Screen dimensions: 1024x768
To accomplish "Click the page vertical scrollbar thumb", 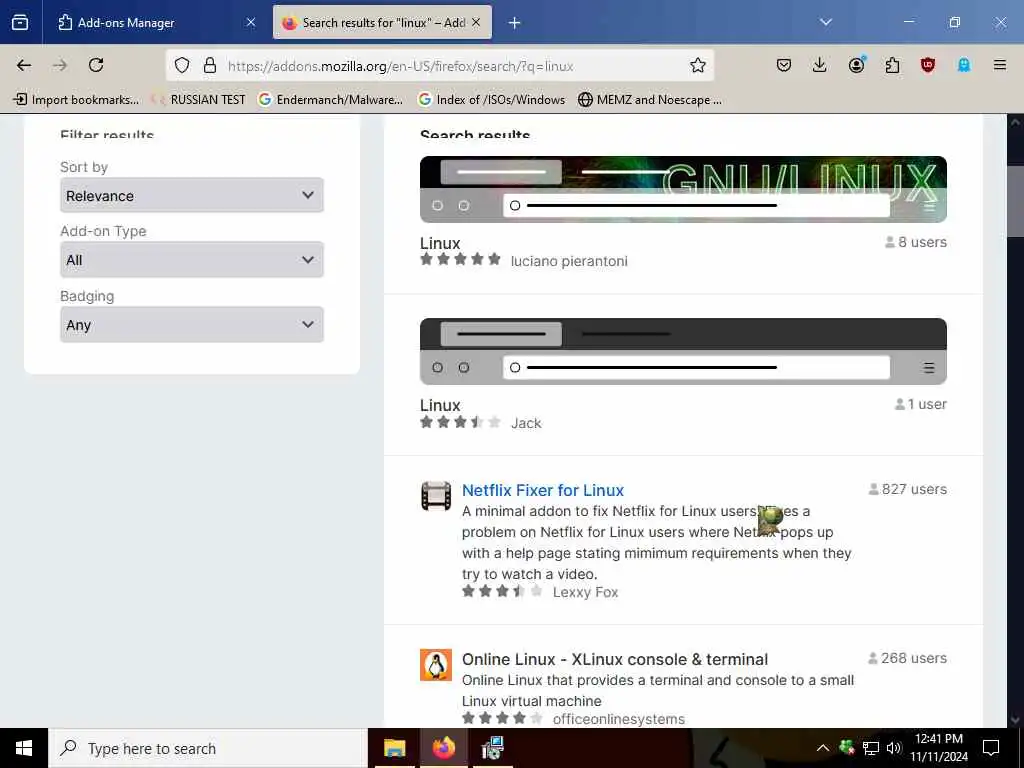I will (1016, 202).
